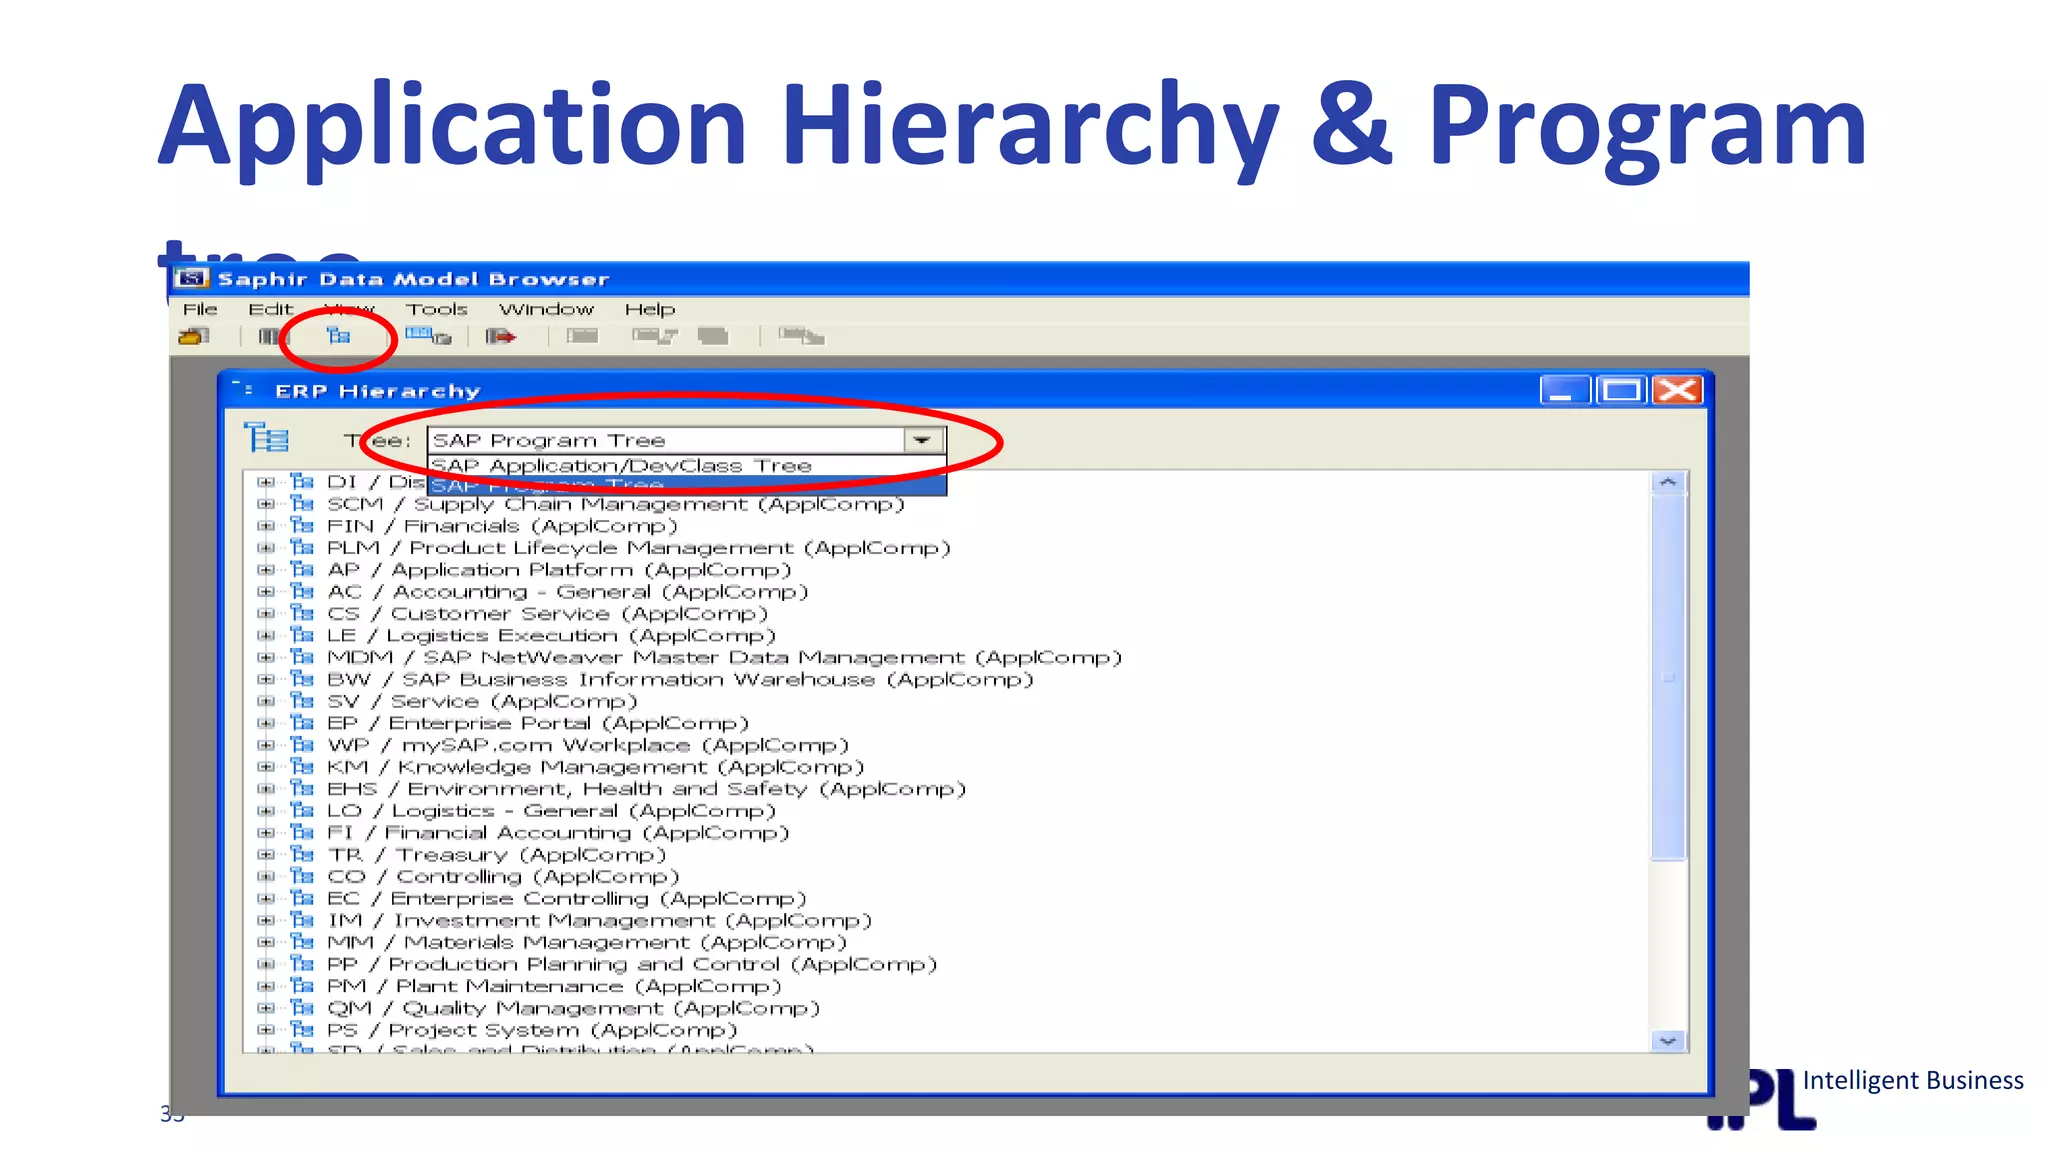Select 'PS / Project System (ApplComp)' row
Screen dimensions: 2048x1152
(x=533, y=1030)
